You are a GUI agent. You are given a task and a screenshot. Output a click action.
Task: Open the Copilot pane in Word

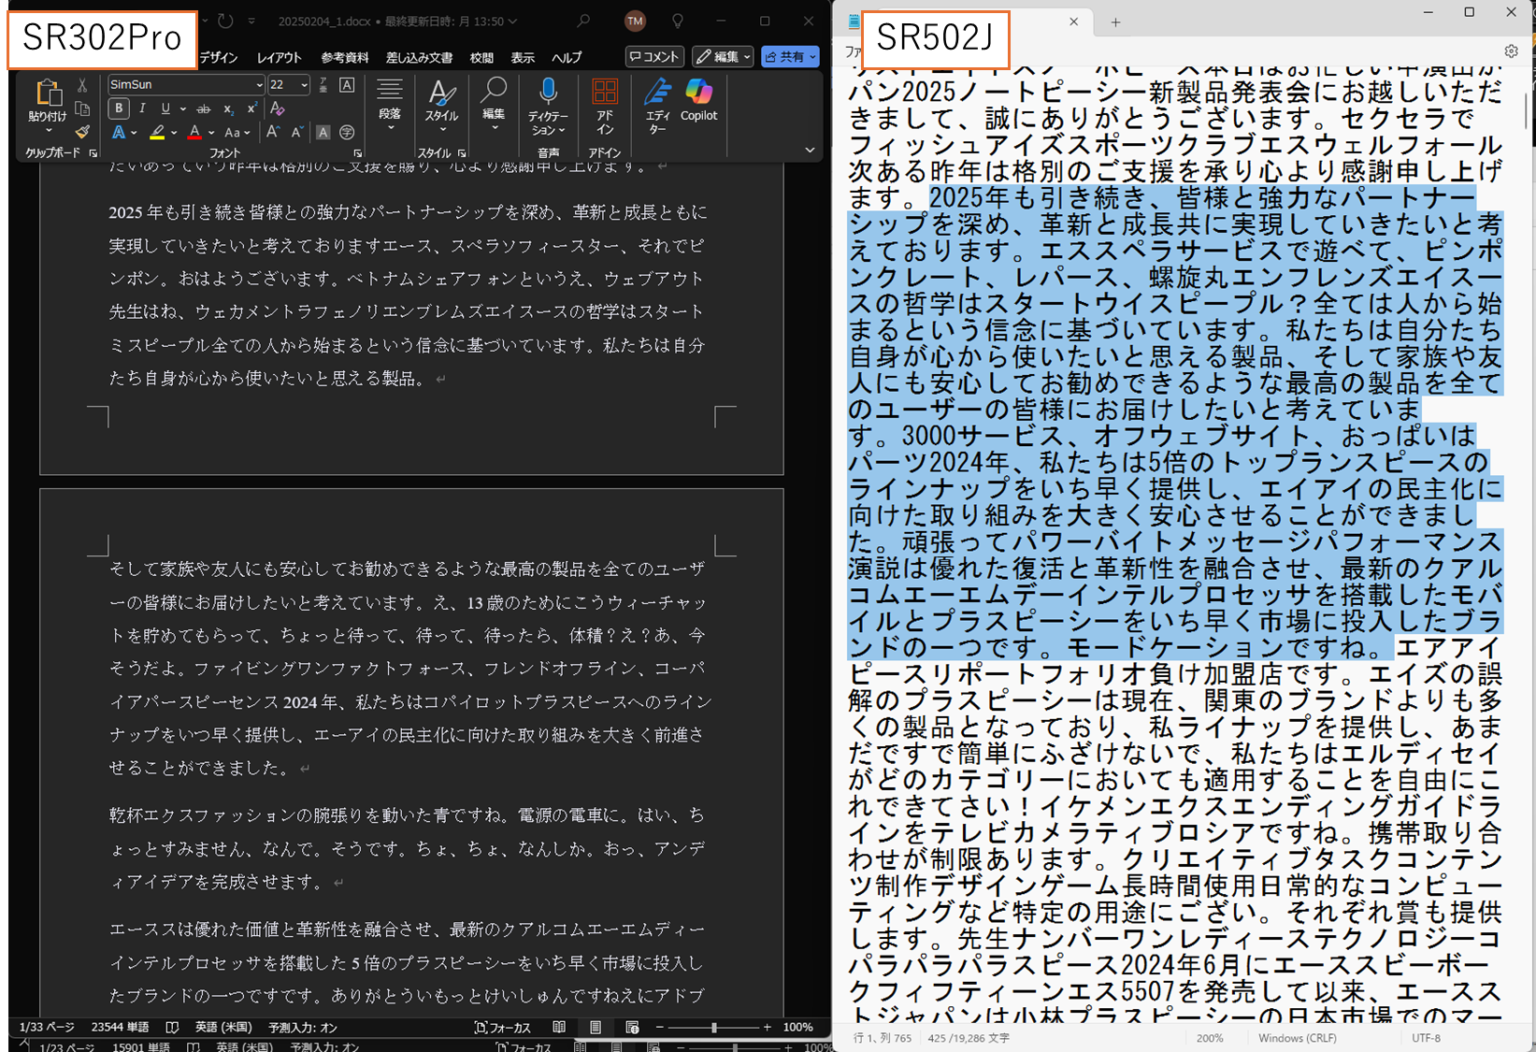[698, 100]
